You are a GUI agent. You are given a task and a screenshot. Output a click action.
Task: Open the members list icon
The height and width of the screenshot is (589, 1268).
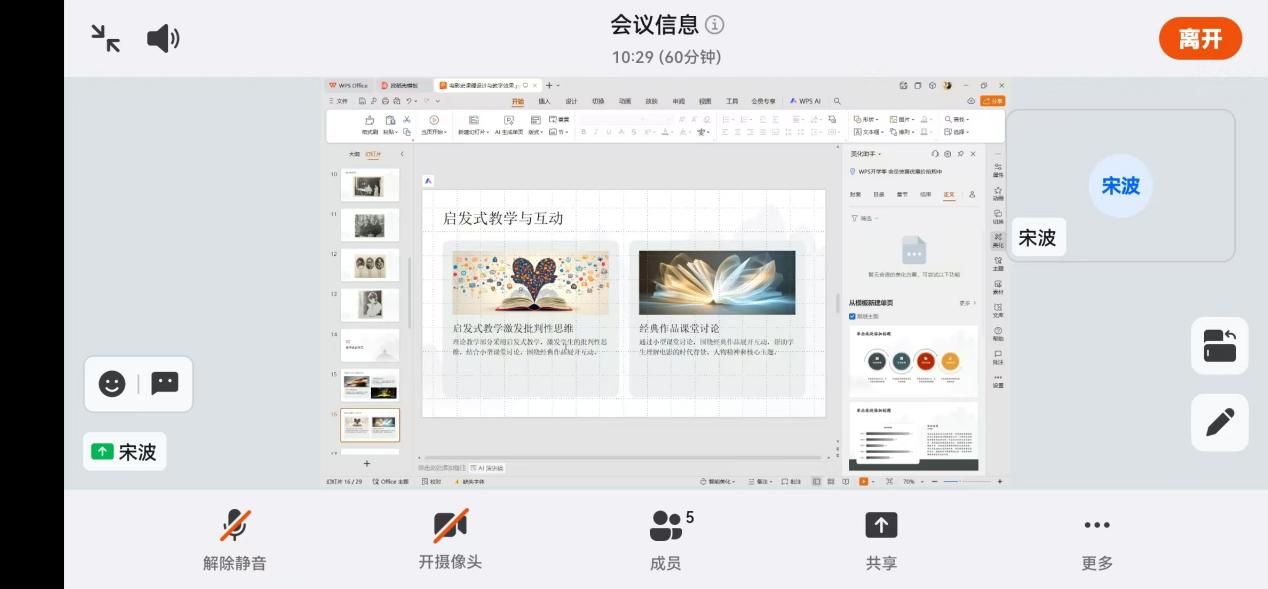coord(666,525)
